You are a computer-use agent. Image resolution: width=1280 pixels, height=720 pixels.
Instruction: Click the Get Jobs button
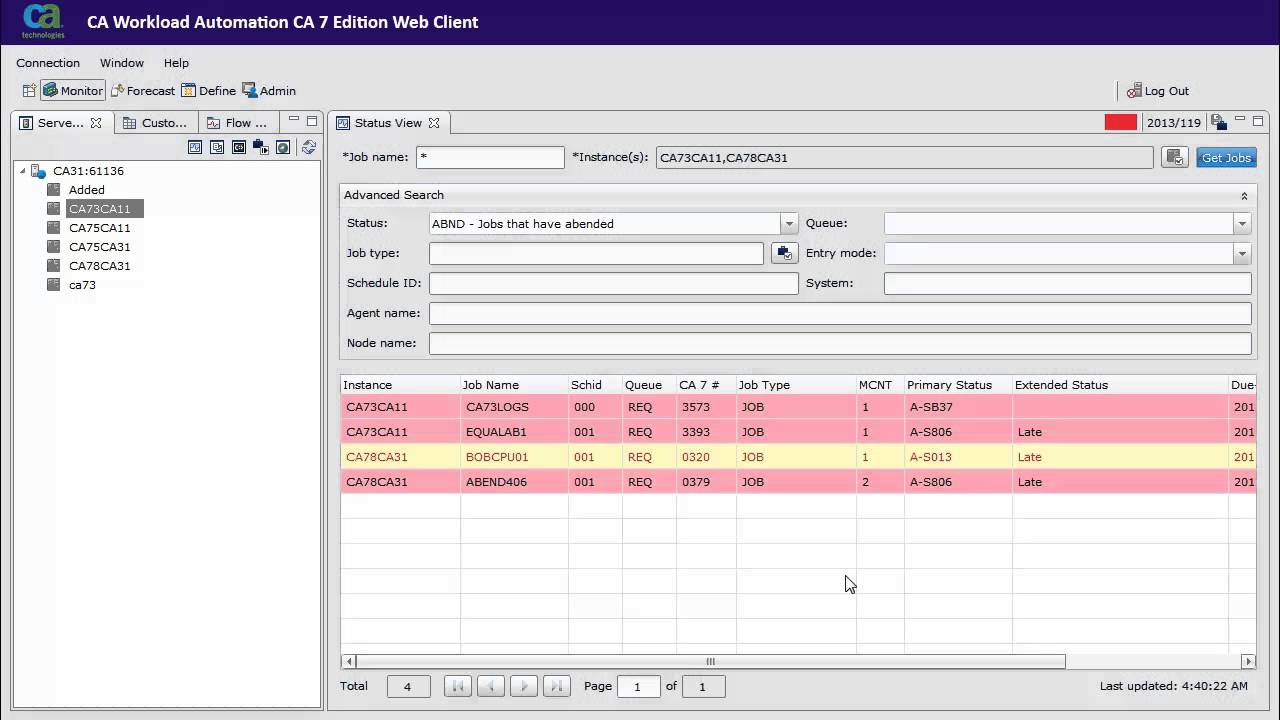click(1226, 158)
